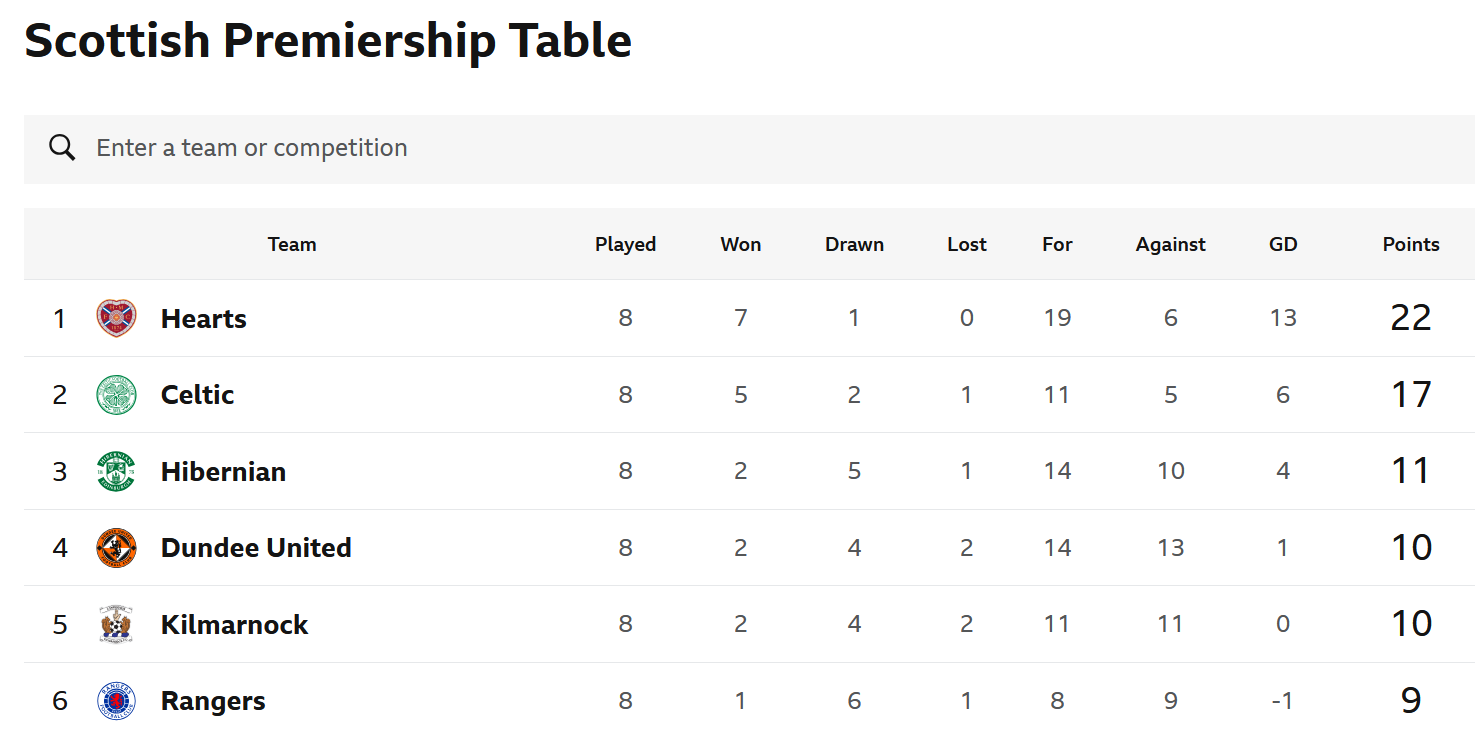
Task: Click the Won column header
Action: click(740, 245)
